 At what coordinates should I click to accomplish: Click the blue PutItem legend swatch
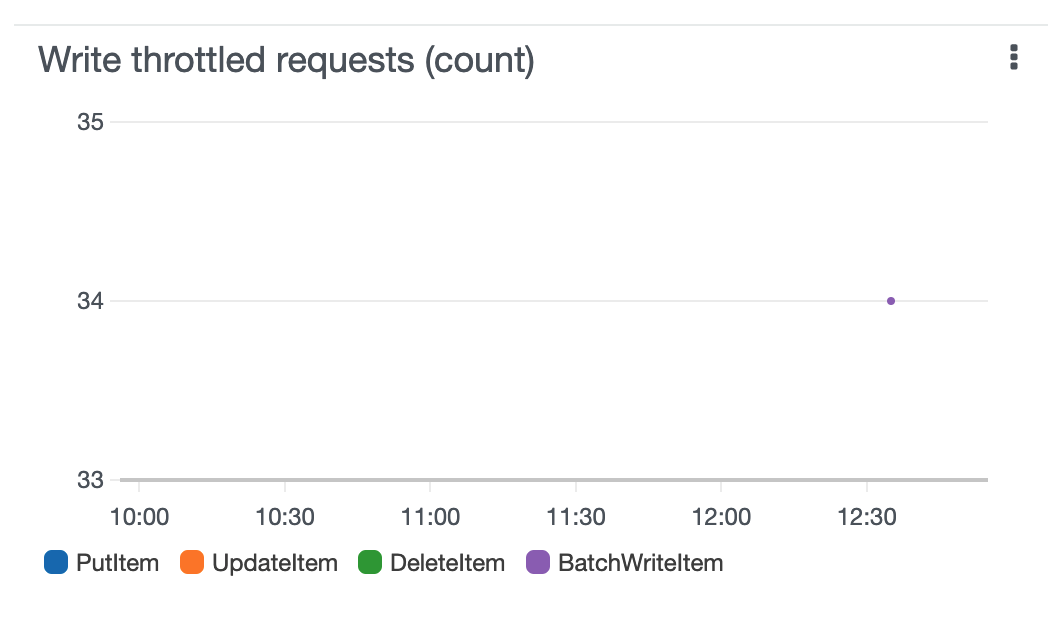click(56, 562)
